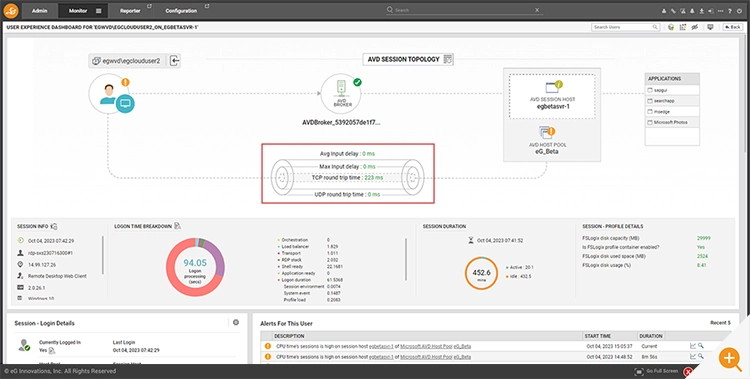
Task: Click the help question mark icon
Action: tap(730, 11)
